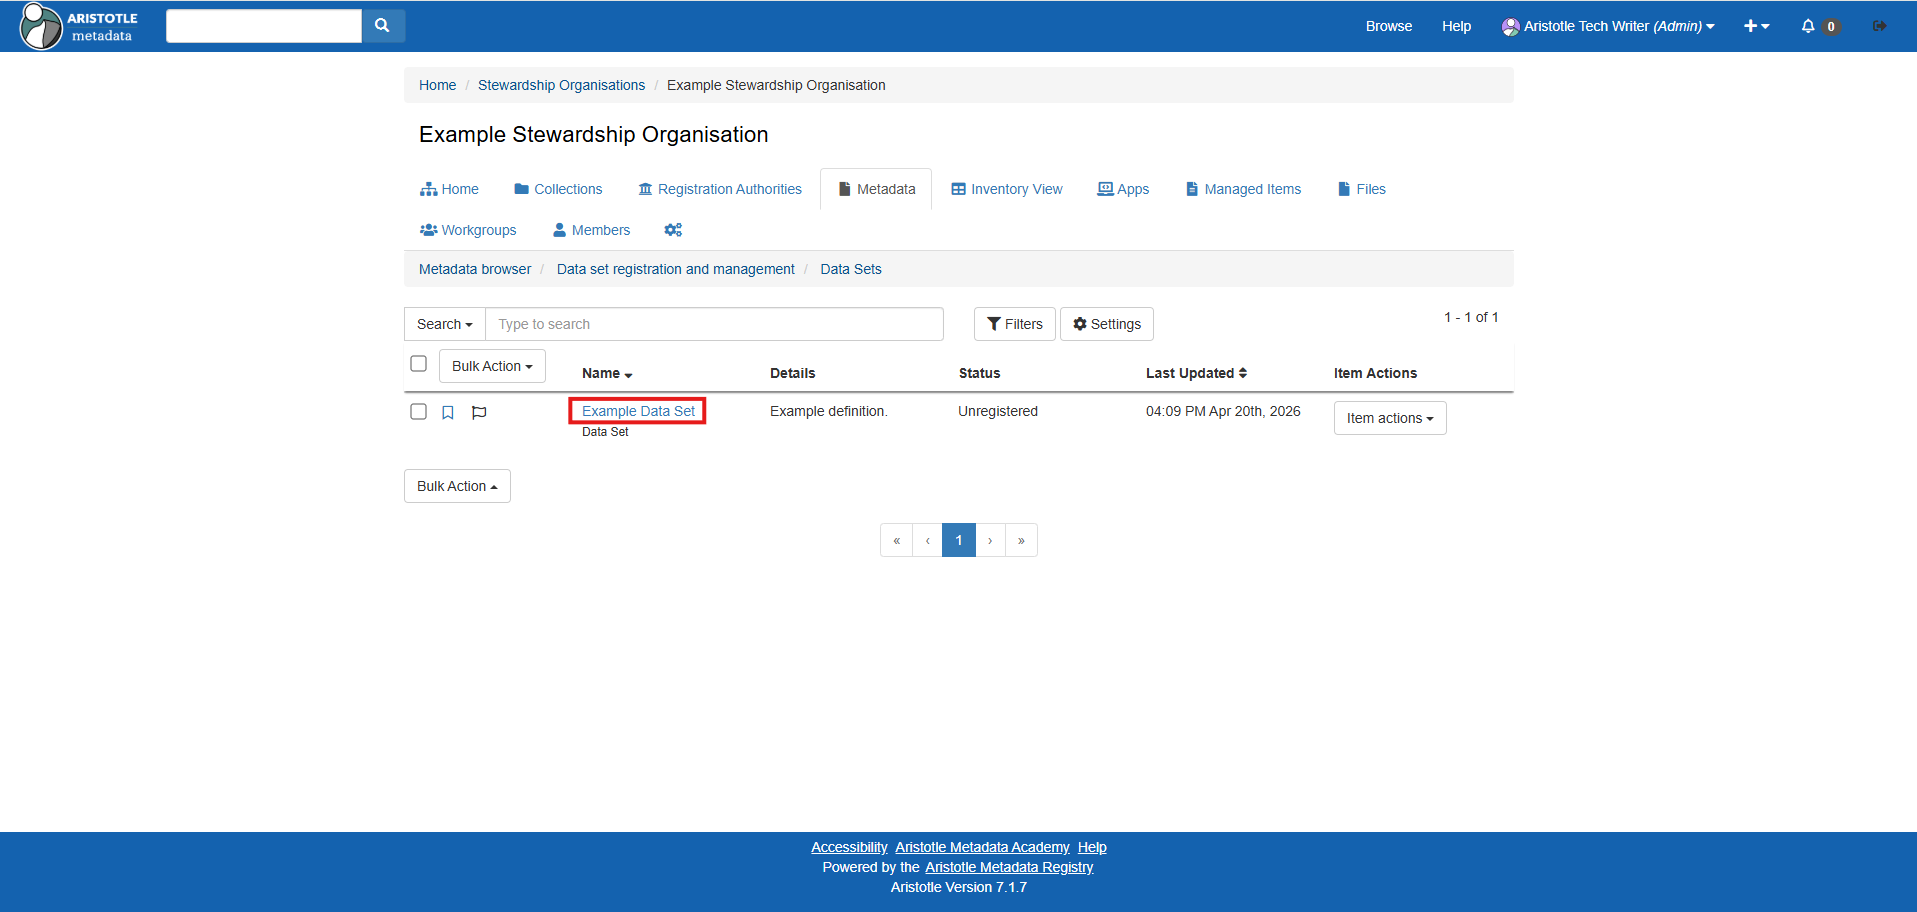
Task: Expand the Search type dropdown
Action: pyautogui.click(x=444, y=324)
